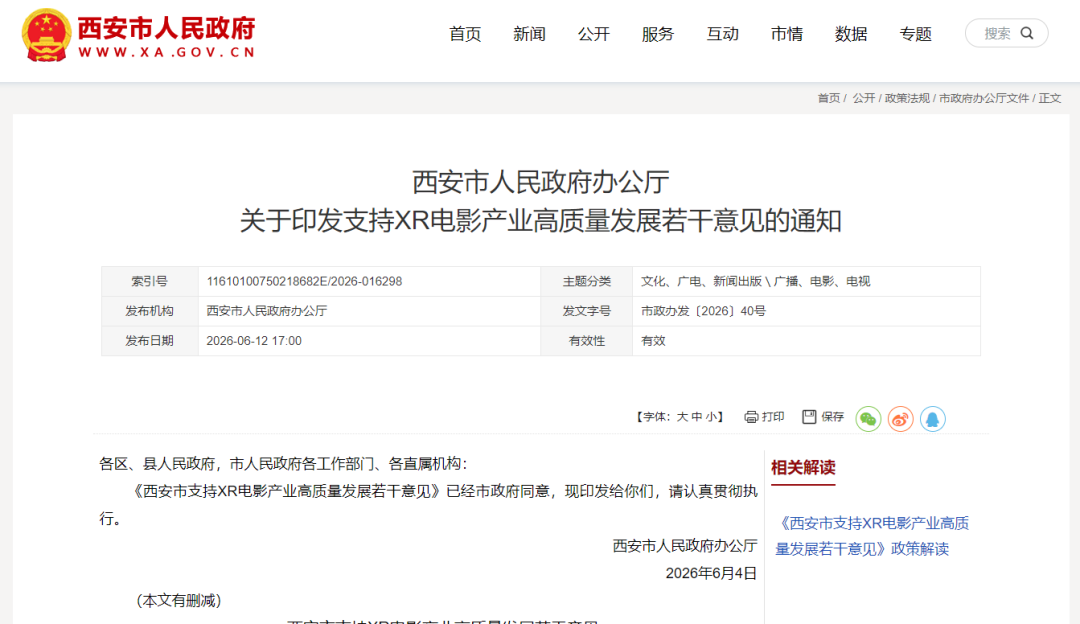Viewport: 1080px width, 624px height.
Task: Click the 发文字号 label cell
Action: (x=587, y=311)
